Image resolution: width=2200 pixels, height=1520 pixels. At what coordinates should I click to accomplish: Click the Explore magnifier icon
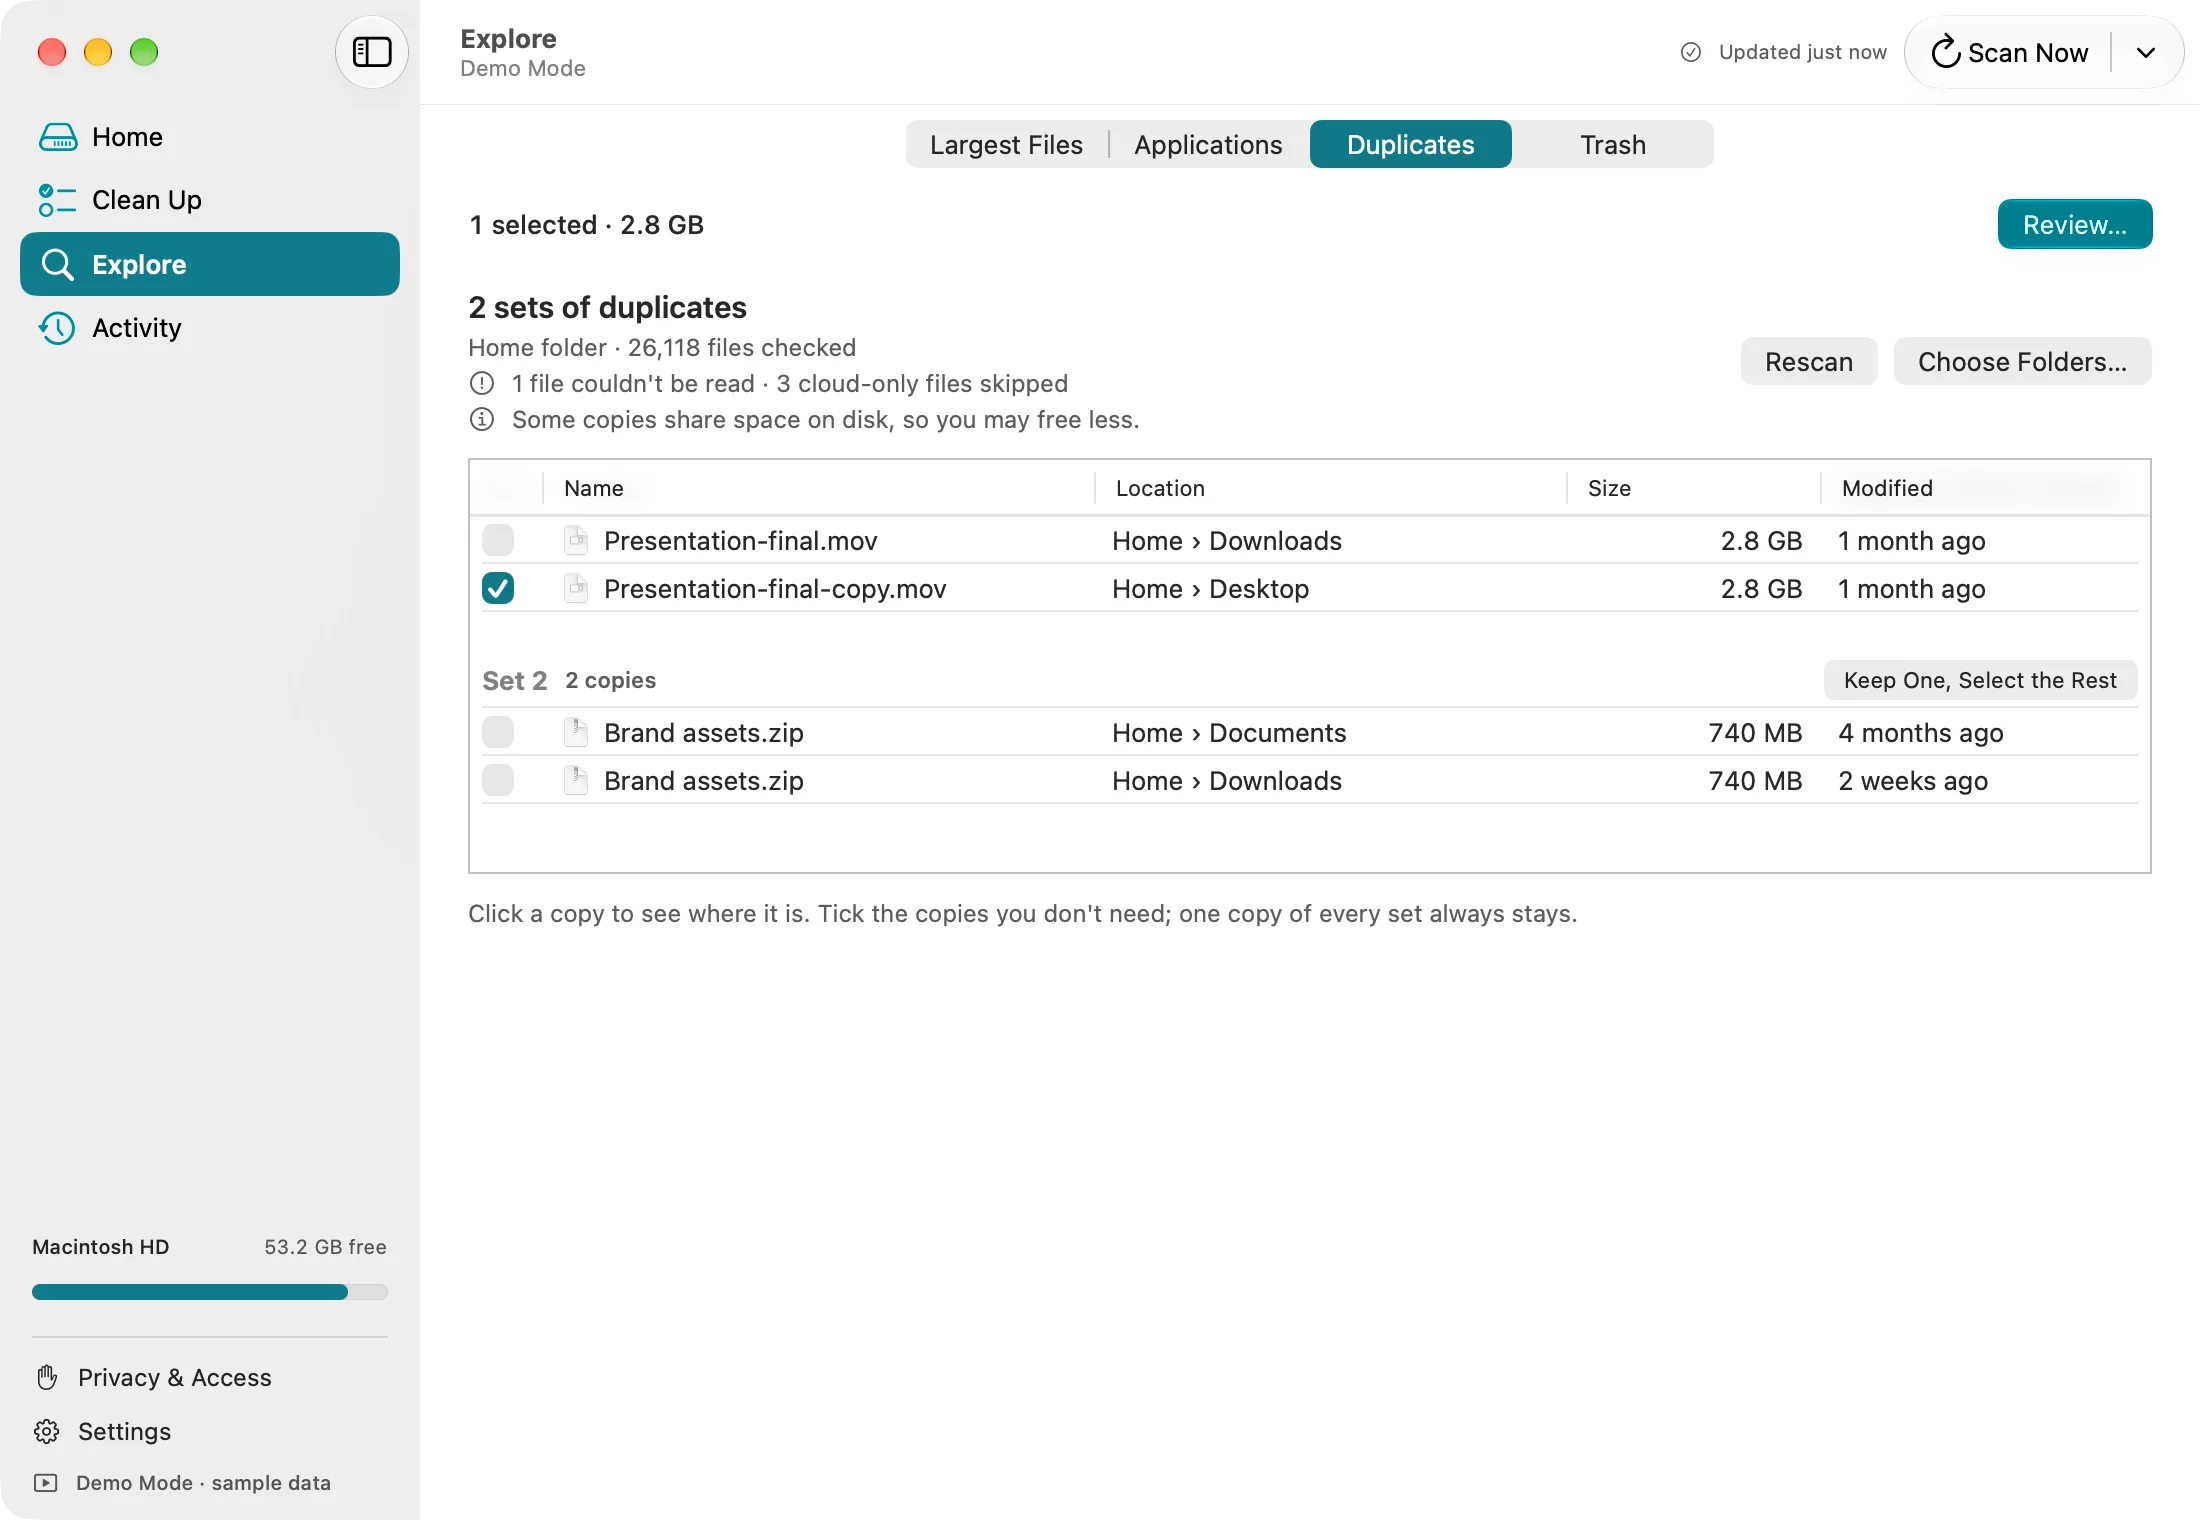(58, 264)
